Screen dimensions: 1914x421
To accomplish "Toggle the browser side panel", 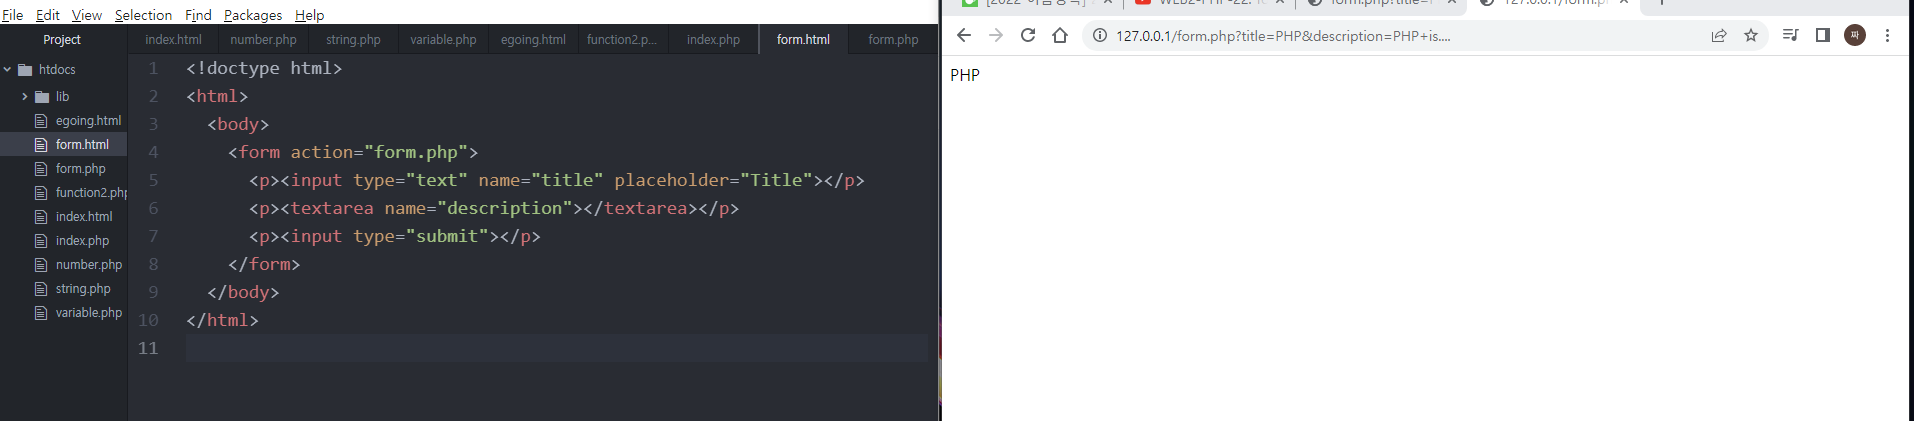I will click(1822, 35).
